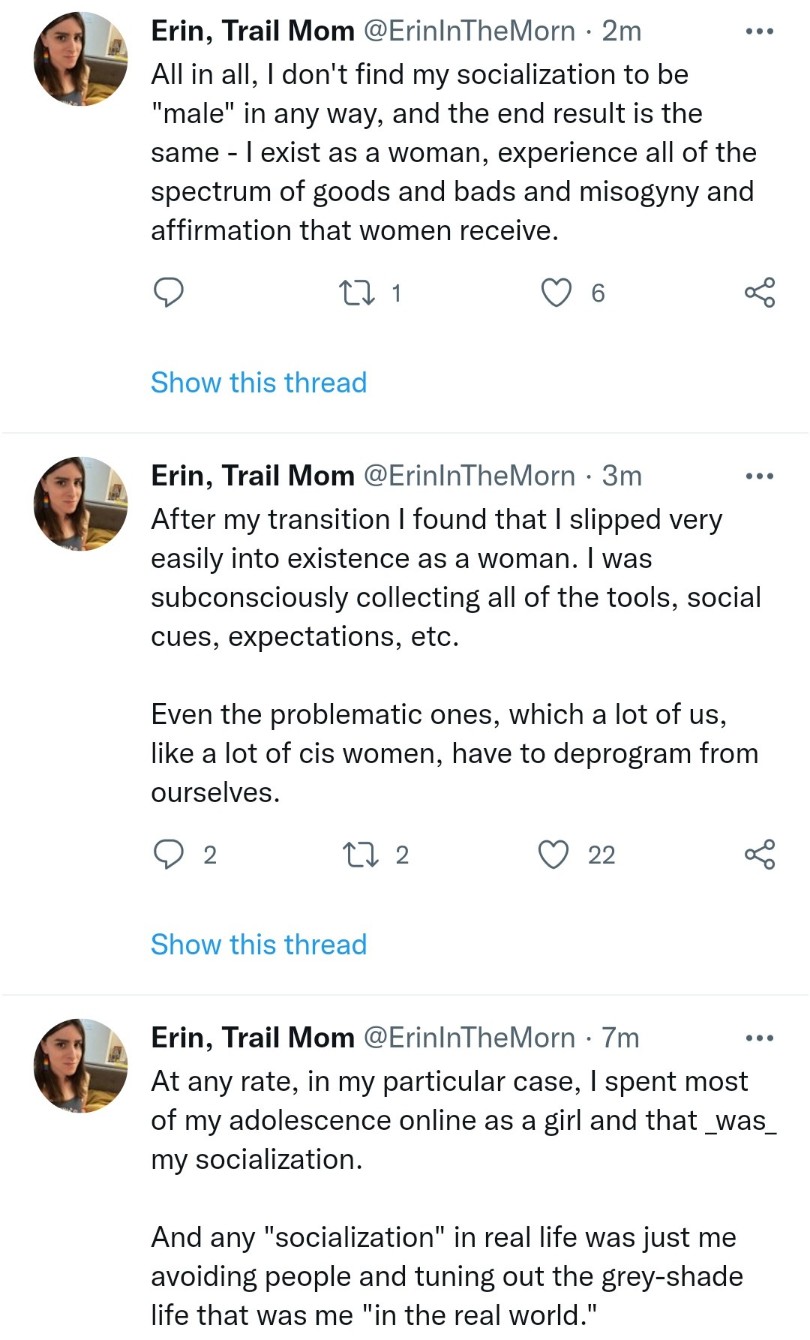Open the 7m timestamp of the last tweet
This screenshot has width=810, height=1340.
(620, 1038)
